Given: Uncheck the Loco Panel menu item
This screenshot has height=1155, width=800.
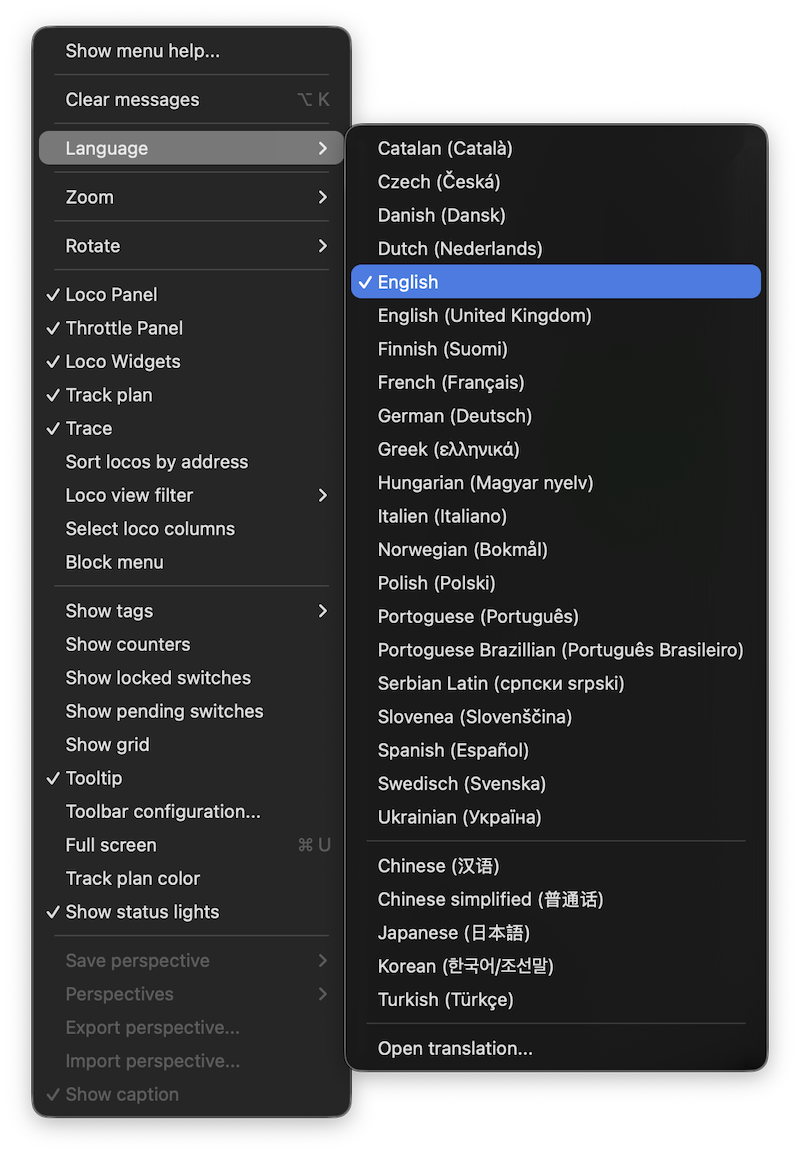Looking at the screenshot, I should coord(111,295).
